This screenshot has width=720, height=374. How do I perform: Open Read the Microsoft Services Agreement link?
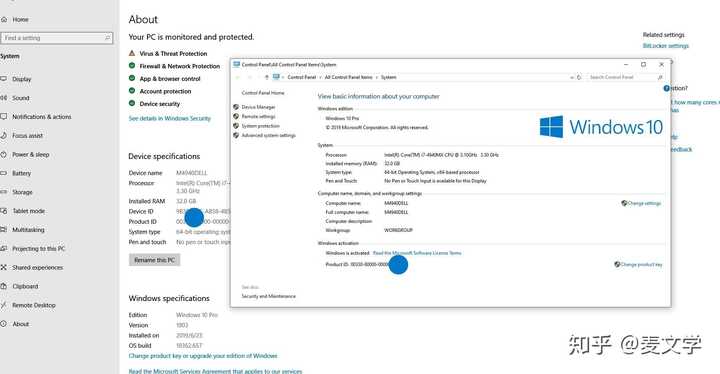click(215, 371)
